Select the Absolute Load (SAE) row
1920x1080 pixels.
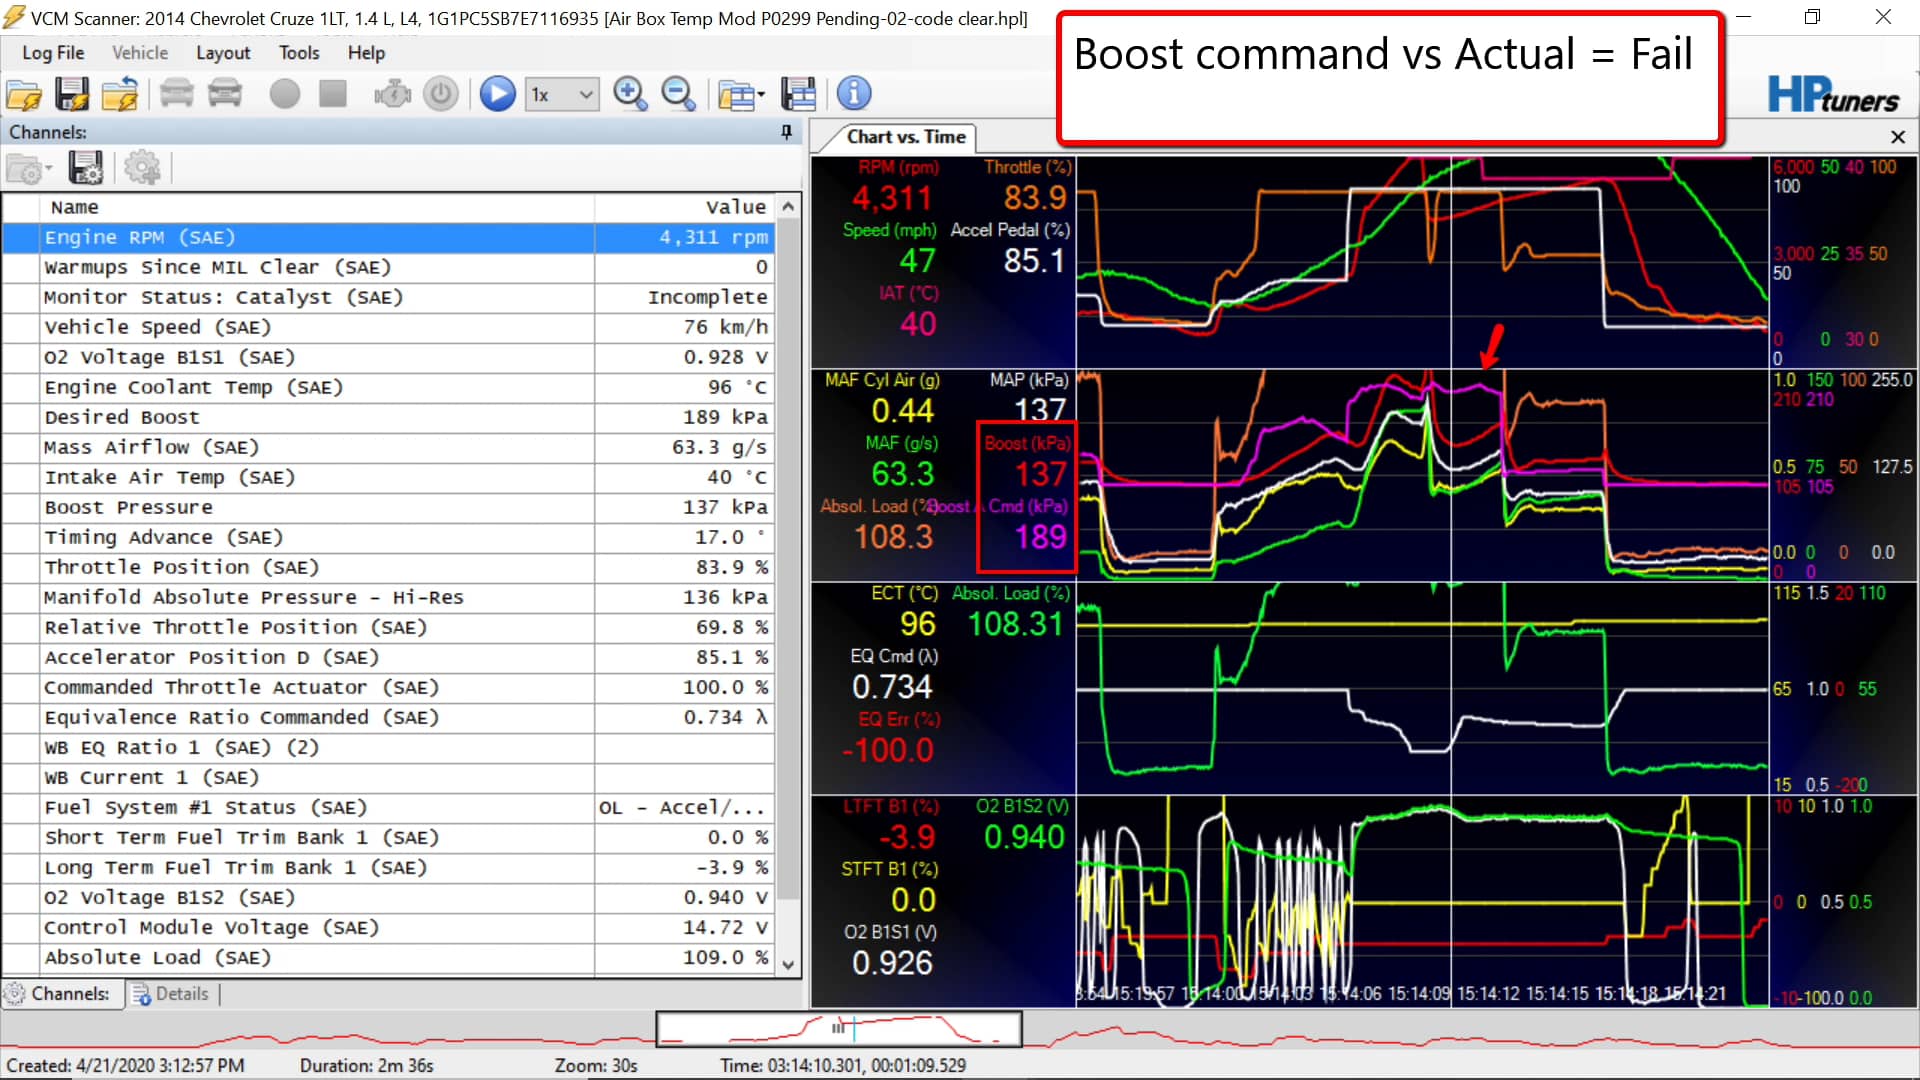[387, 957]
